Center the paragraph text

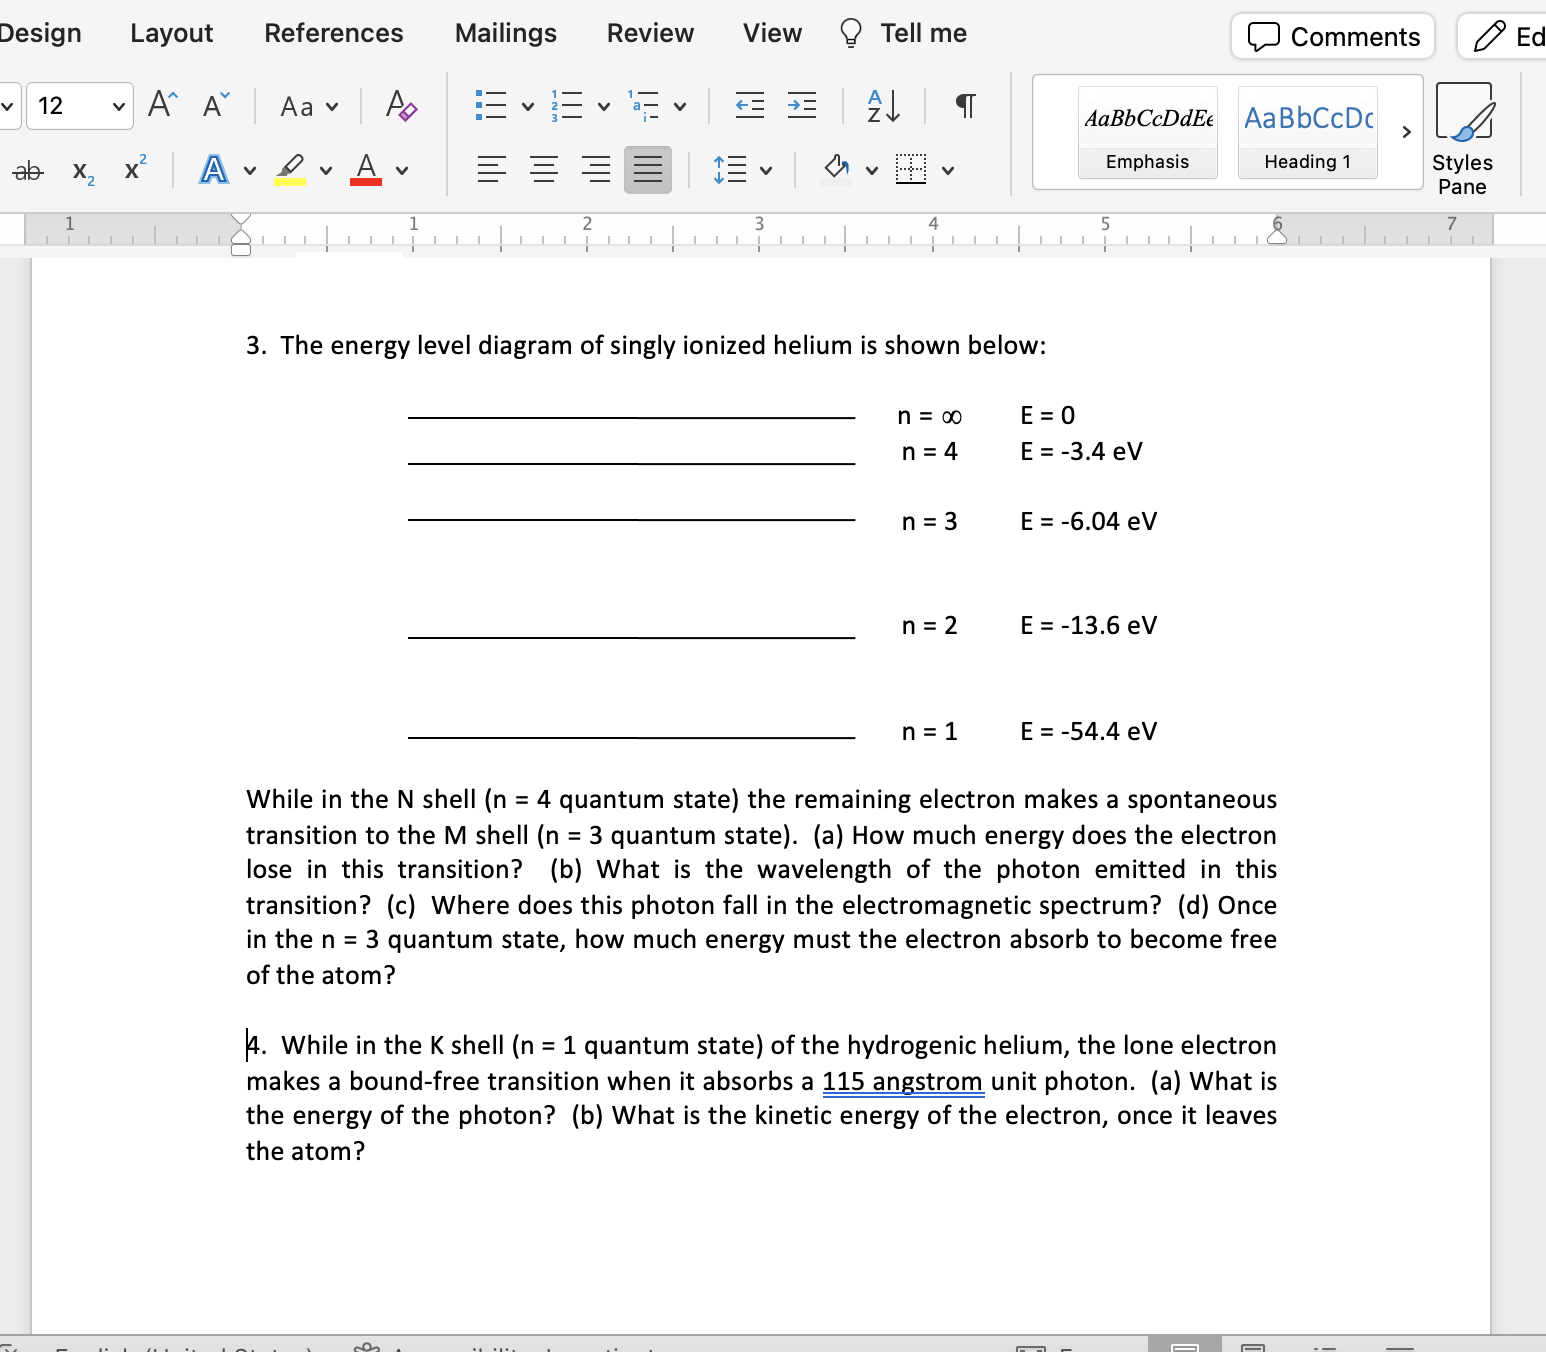[543, 169]
